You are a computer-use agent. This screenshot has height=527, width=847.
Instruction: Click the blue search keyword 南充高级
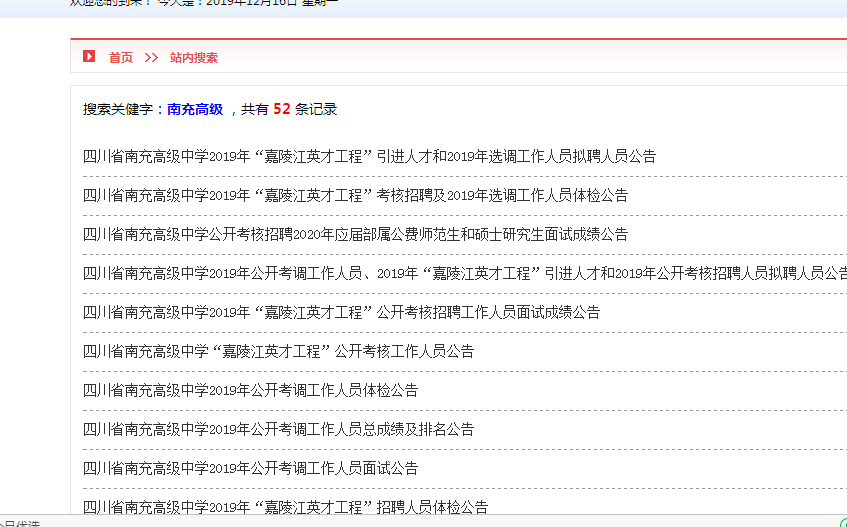[x=195, y=110]
